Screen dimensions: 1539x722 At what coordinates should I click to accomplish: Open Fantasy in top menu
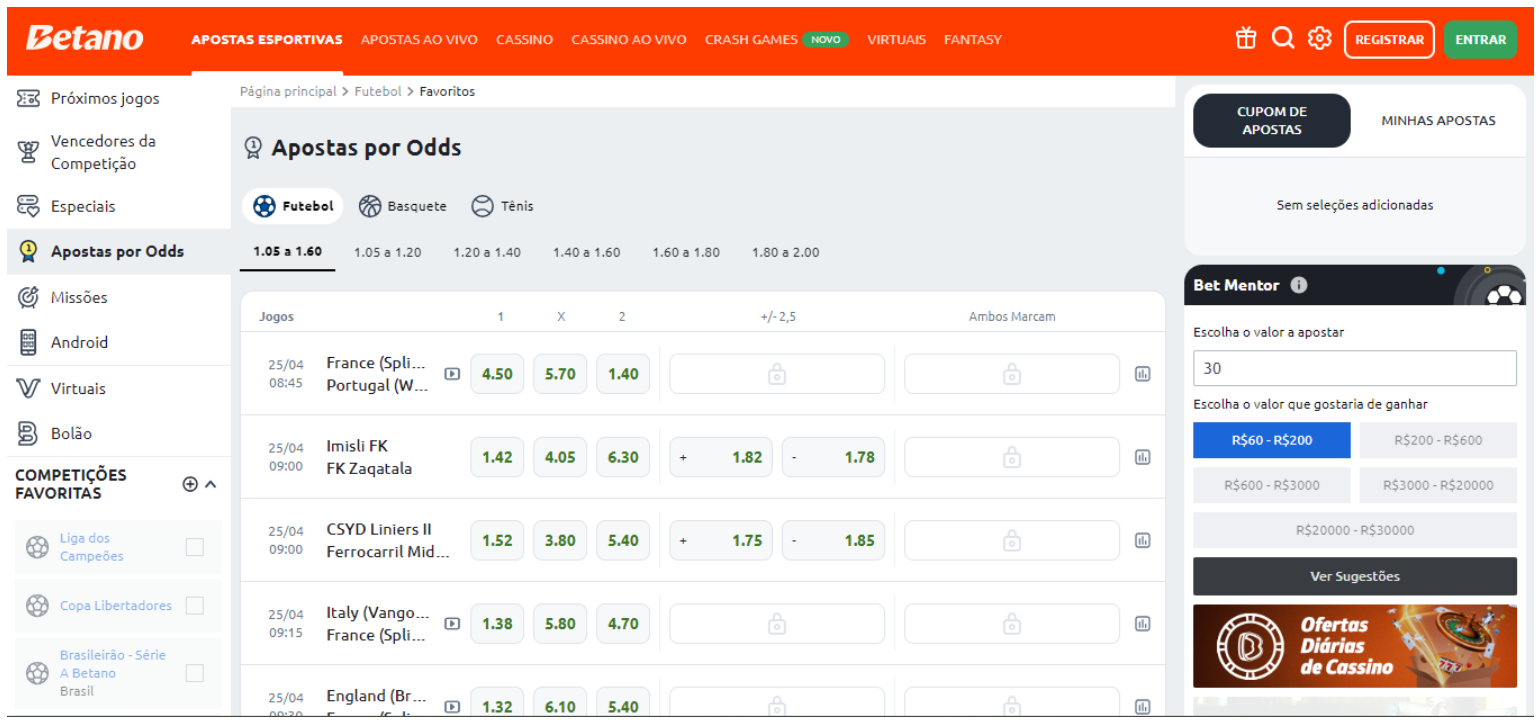[972, 40]
